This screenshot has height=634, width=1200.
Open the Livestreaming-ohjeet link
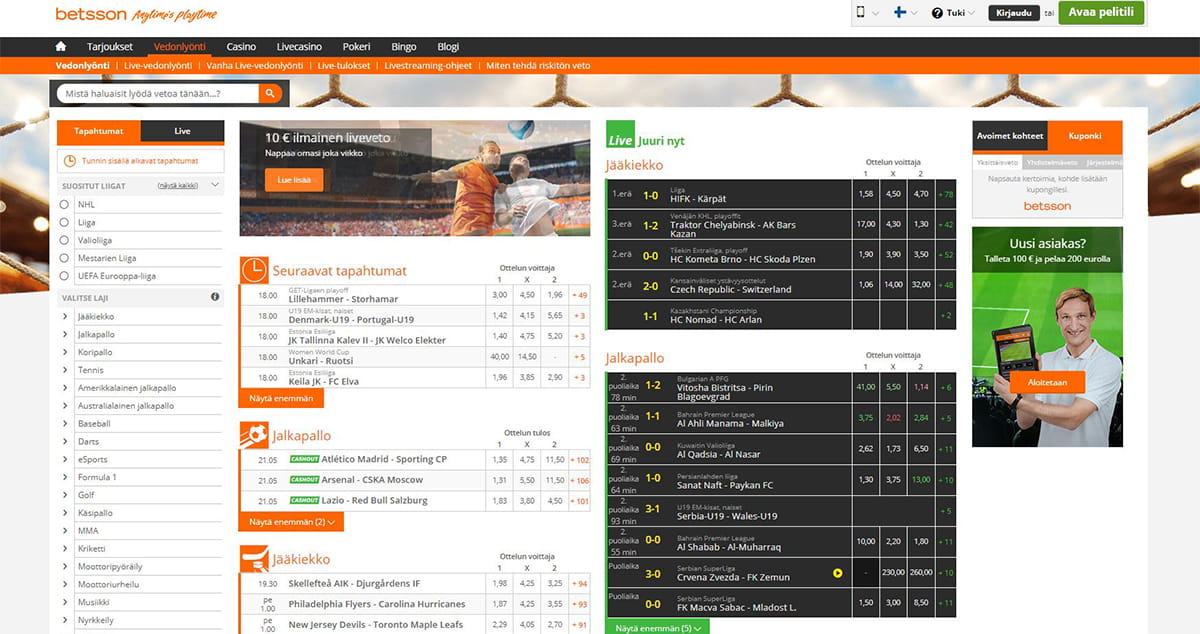[430, 66]
